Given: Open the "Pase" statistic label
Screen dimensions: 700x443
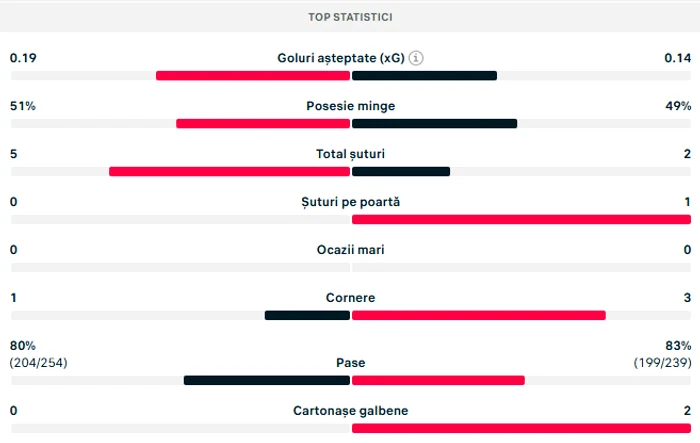Looking at the screenshot, I should click(350, 363).
